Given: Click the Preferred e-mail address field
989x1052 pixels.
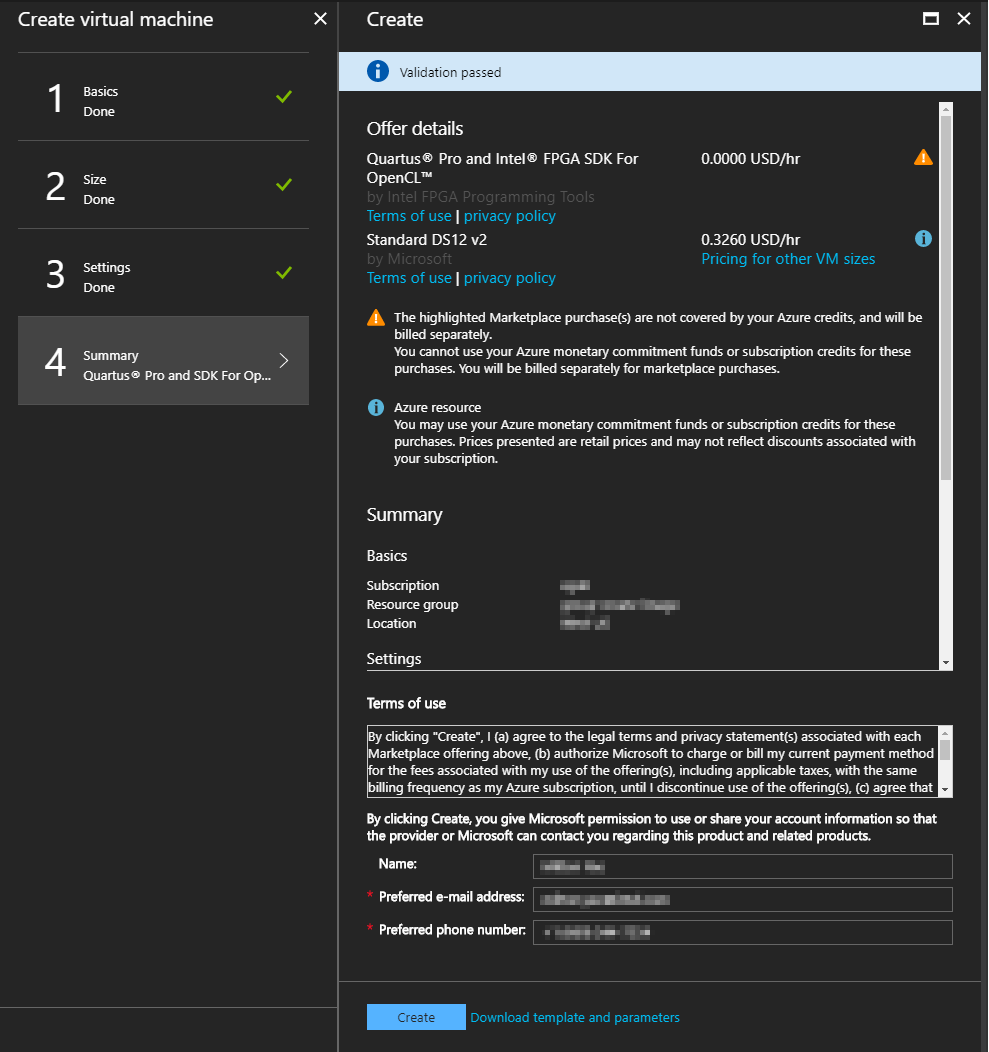Looking at the screenshot, I should coord(742,899).
